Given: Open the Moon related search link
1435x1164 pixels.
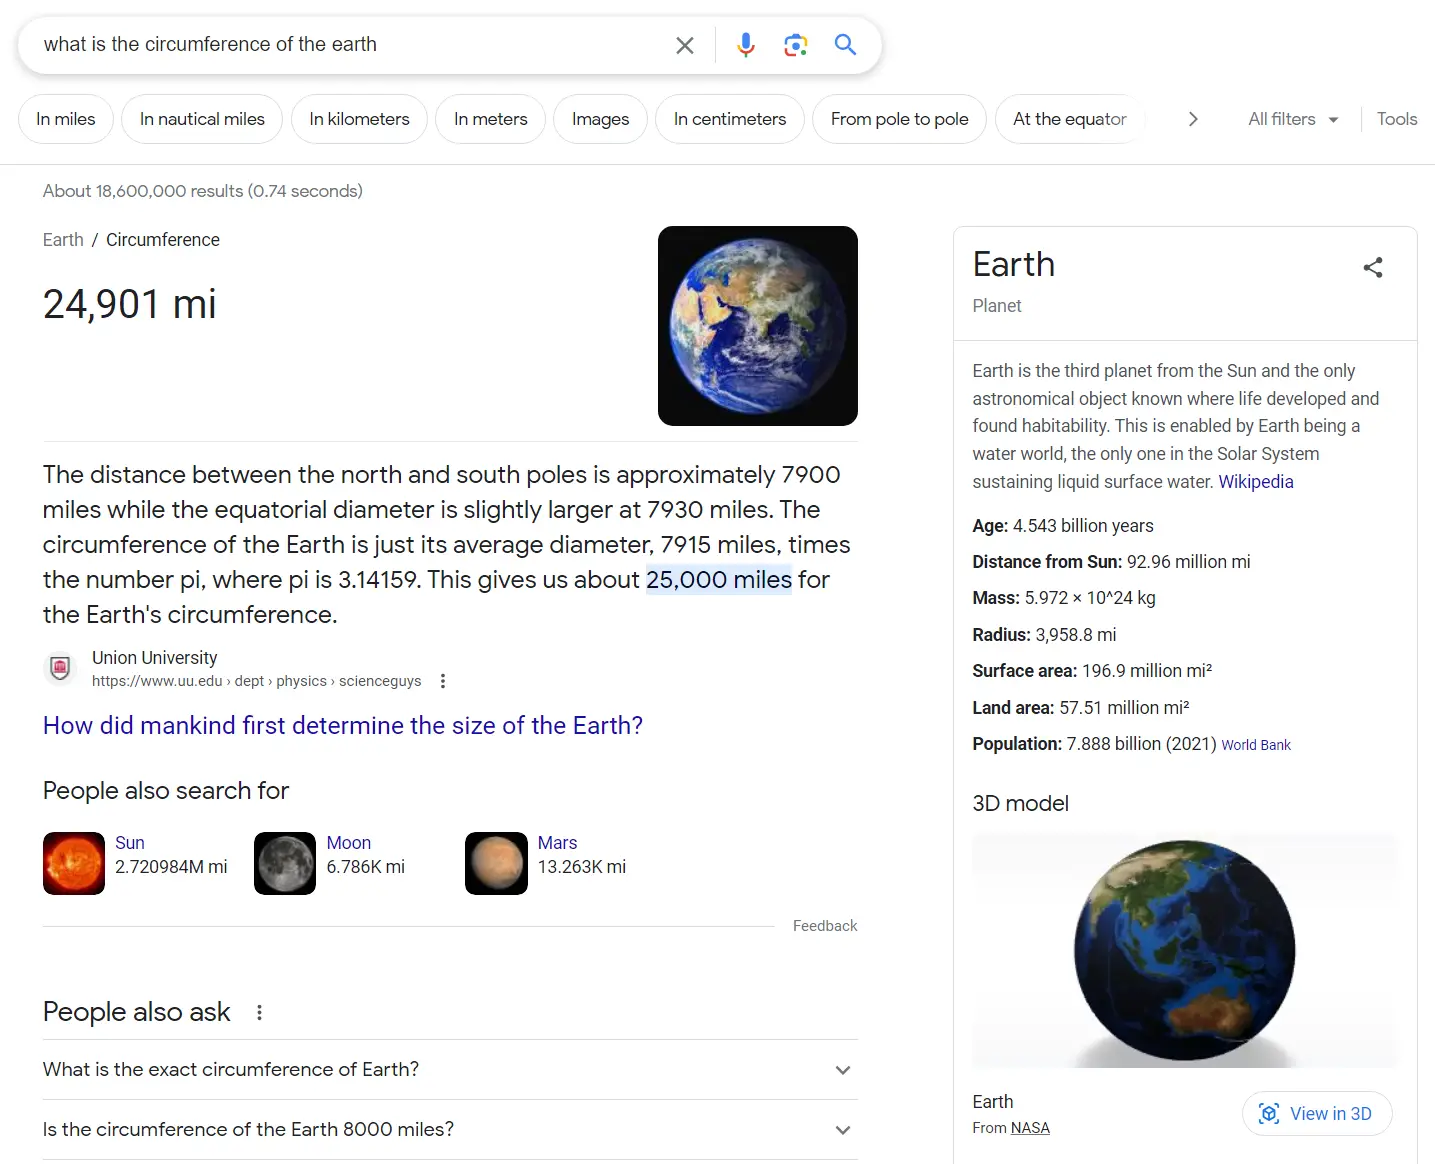Looking at the screenshot, I should pos(349,843).
